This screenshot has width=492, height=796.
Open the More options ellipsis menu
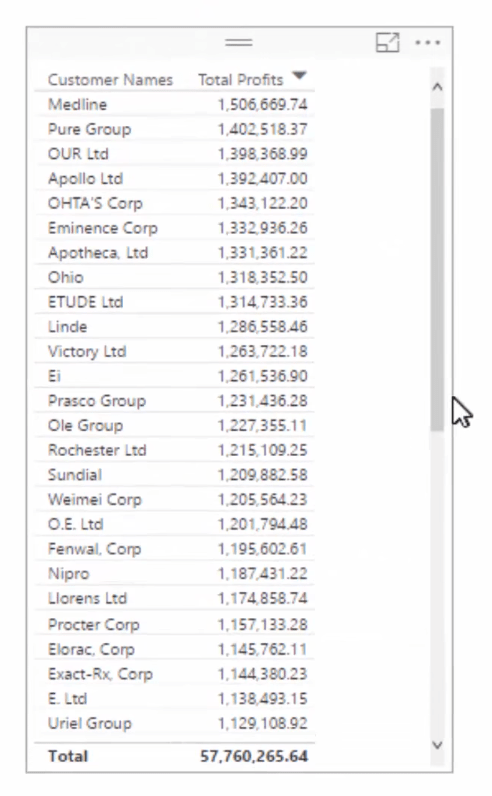pos(428,43)
